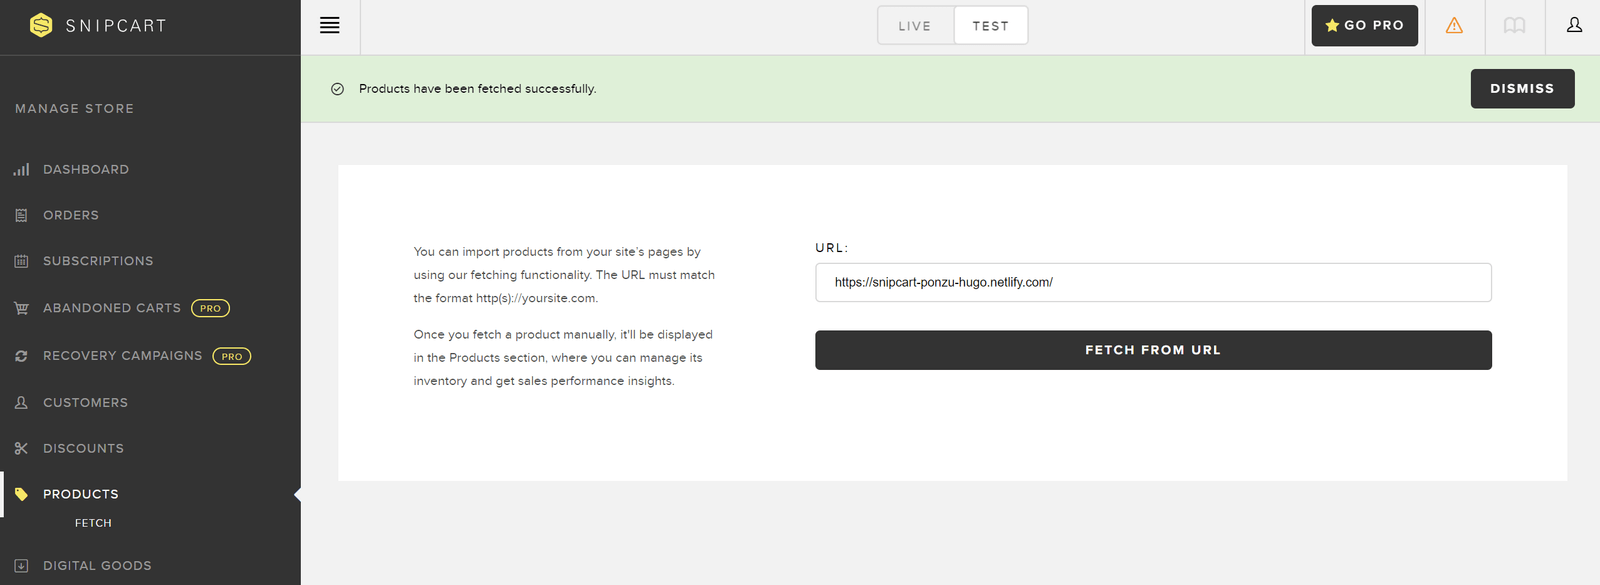Dismiss the success notification

pos(1522,89)
